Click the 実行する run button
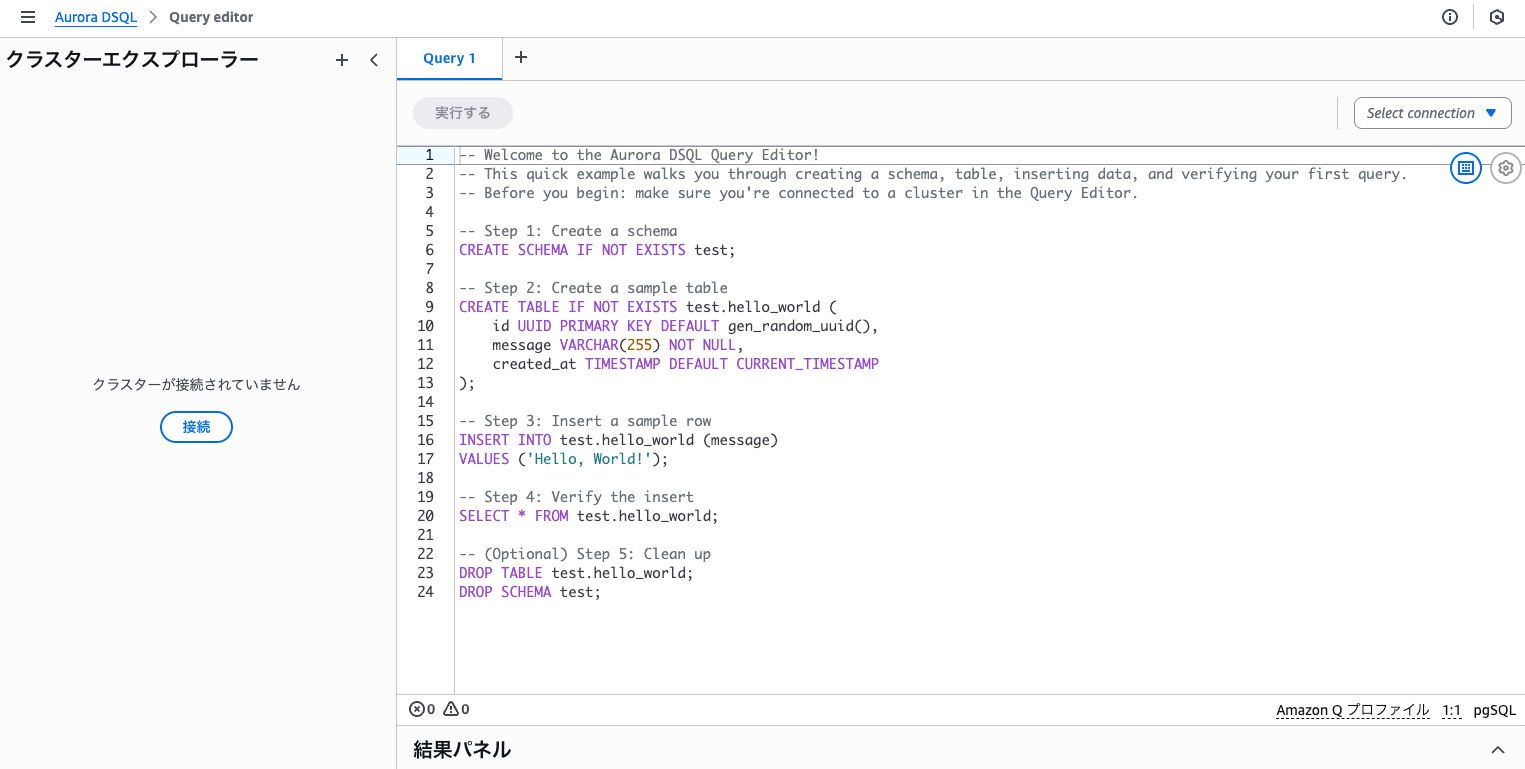 point(462,112)
